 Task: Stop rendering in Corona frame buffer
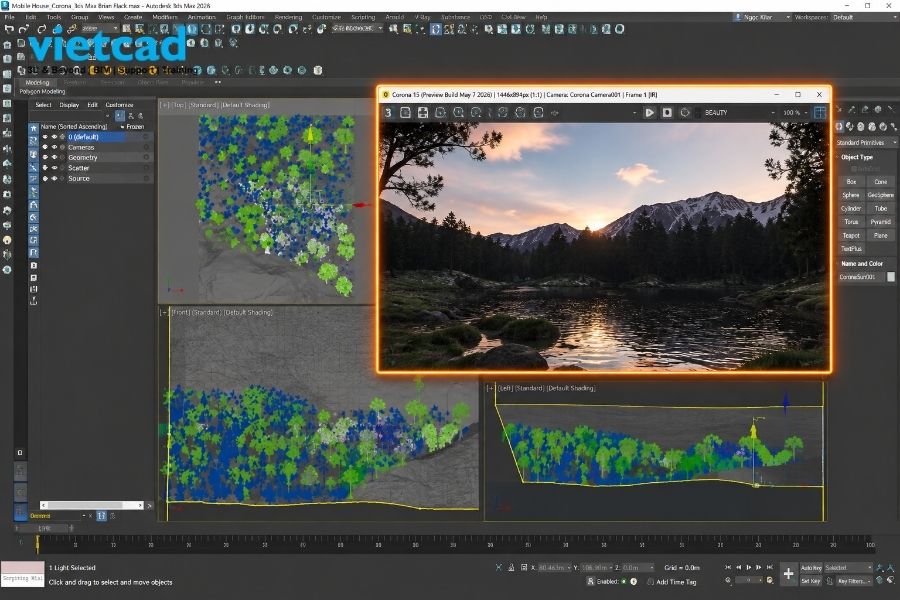point(667,113)
